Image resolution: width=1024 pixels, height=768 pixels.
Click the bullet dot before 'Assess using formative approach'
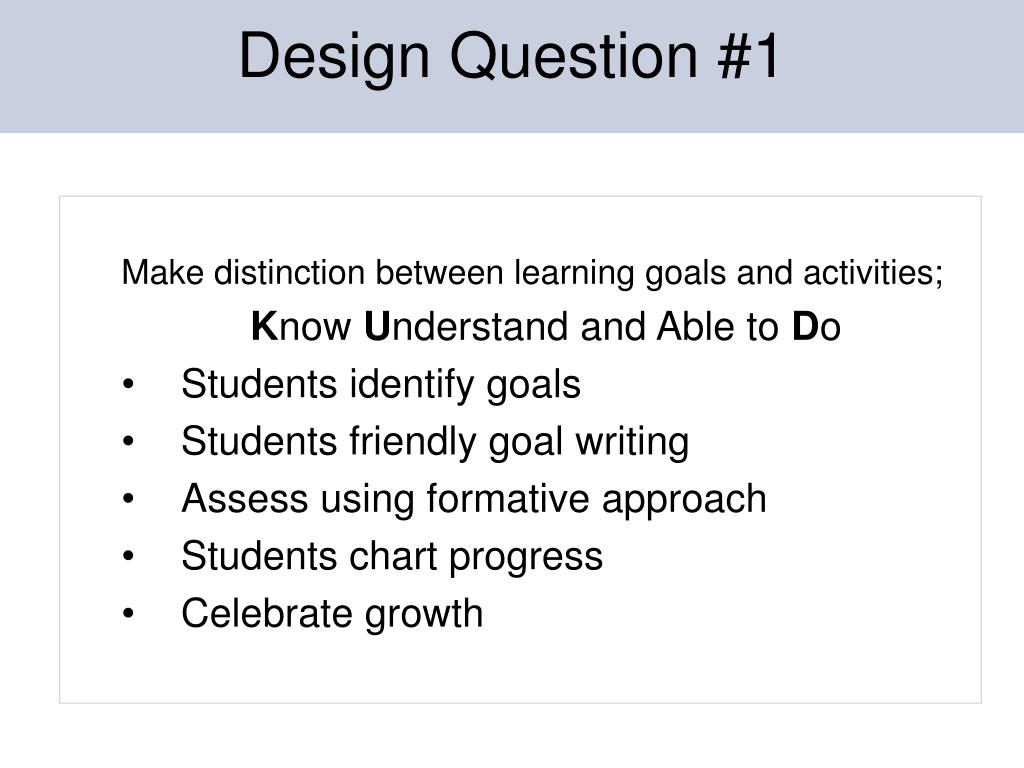click(x=128, y=500)
